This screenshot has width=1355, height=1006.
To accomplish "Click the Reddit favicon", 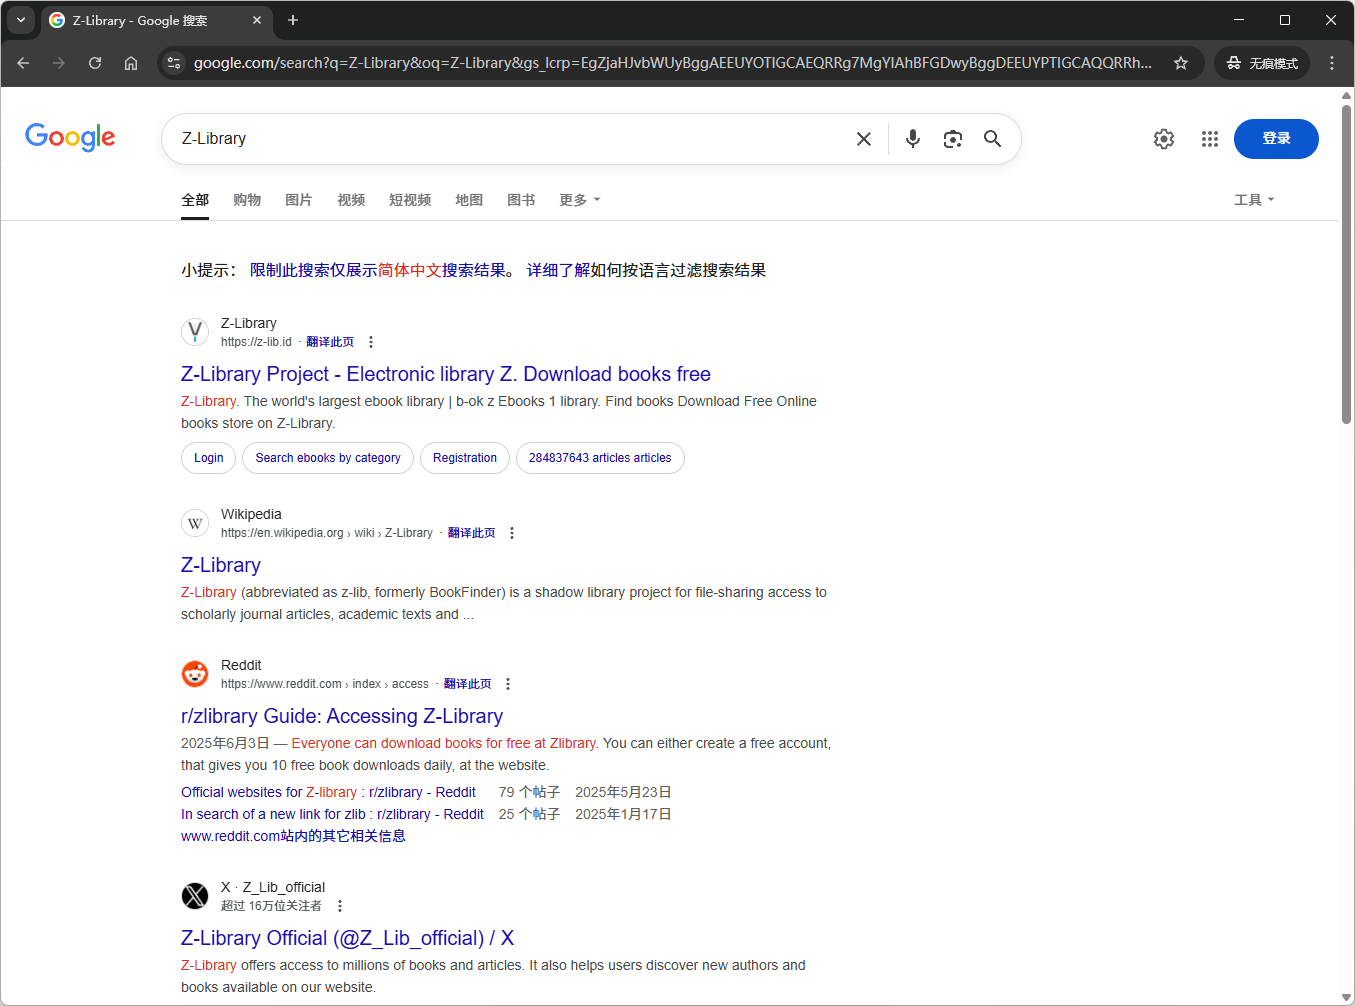I will [x=195, y=674].
